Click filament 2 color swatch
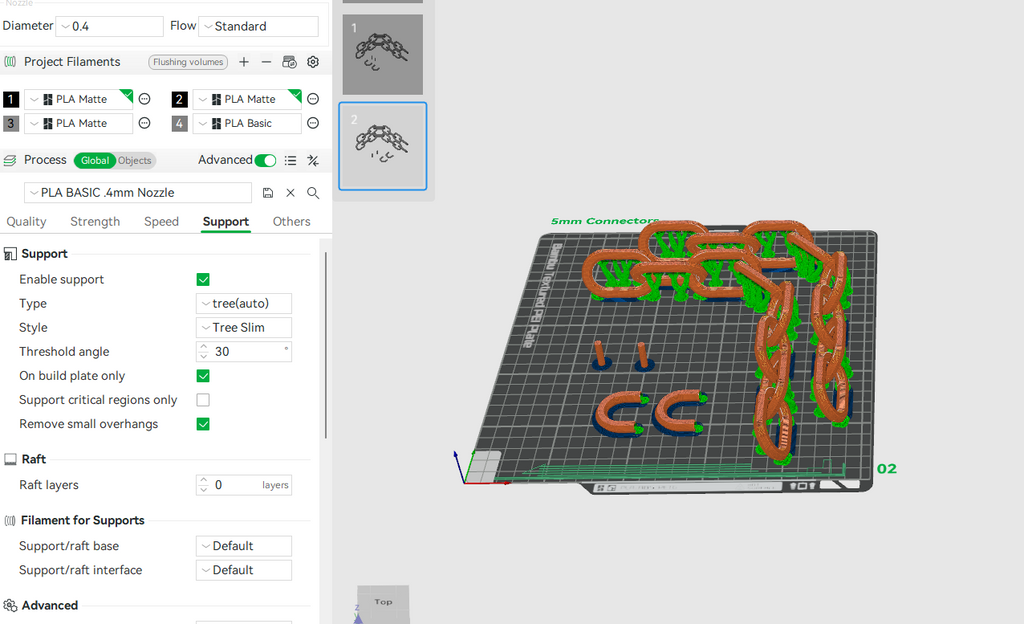The height and width of the screenshot is (624, 1024). click(x=180, y=99)
